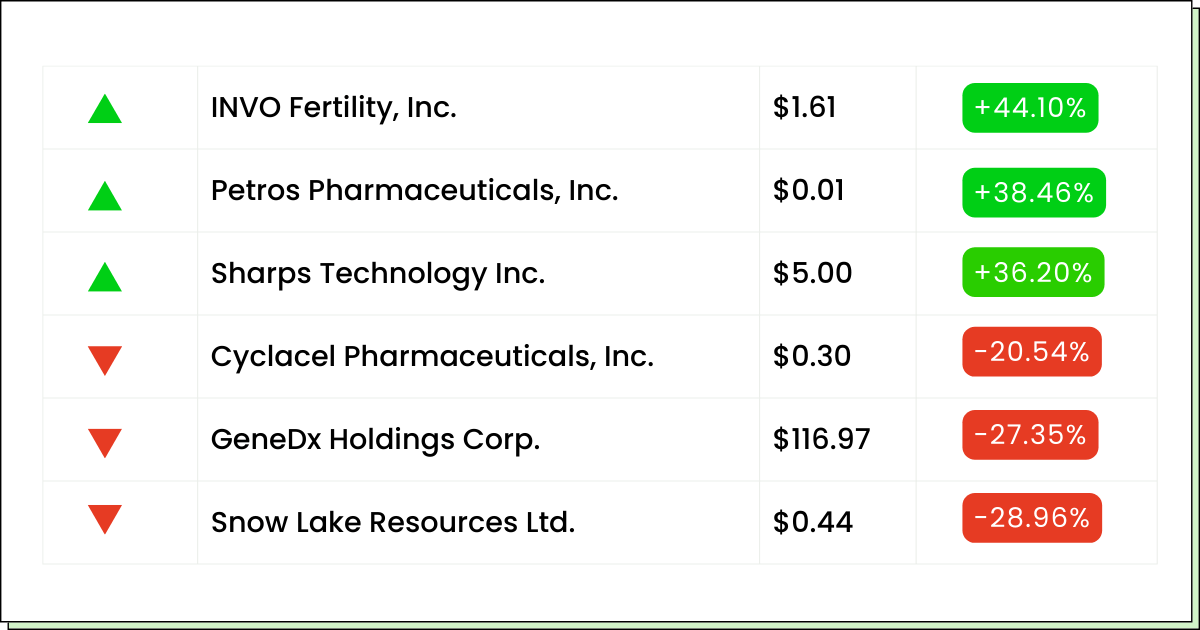Click the -28.96% red badge
The height and width of the screenshot is (630, 1200).
[1032, 518]
